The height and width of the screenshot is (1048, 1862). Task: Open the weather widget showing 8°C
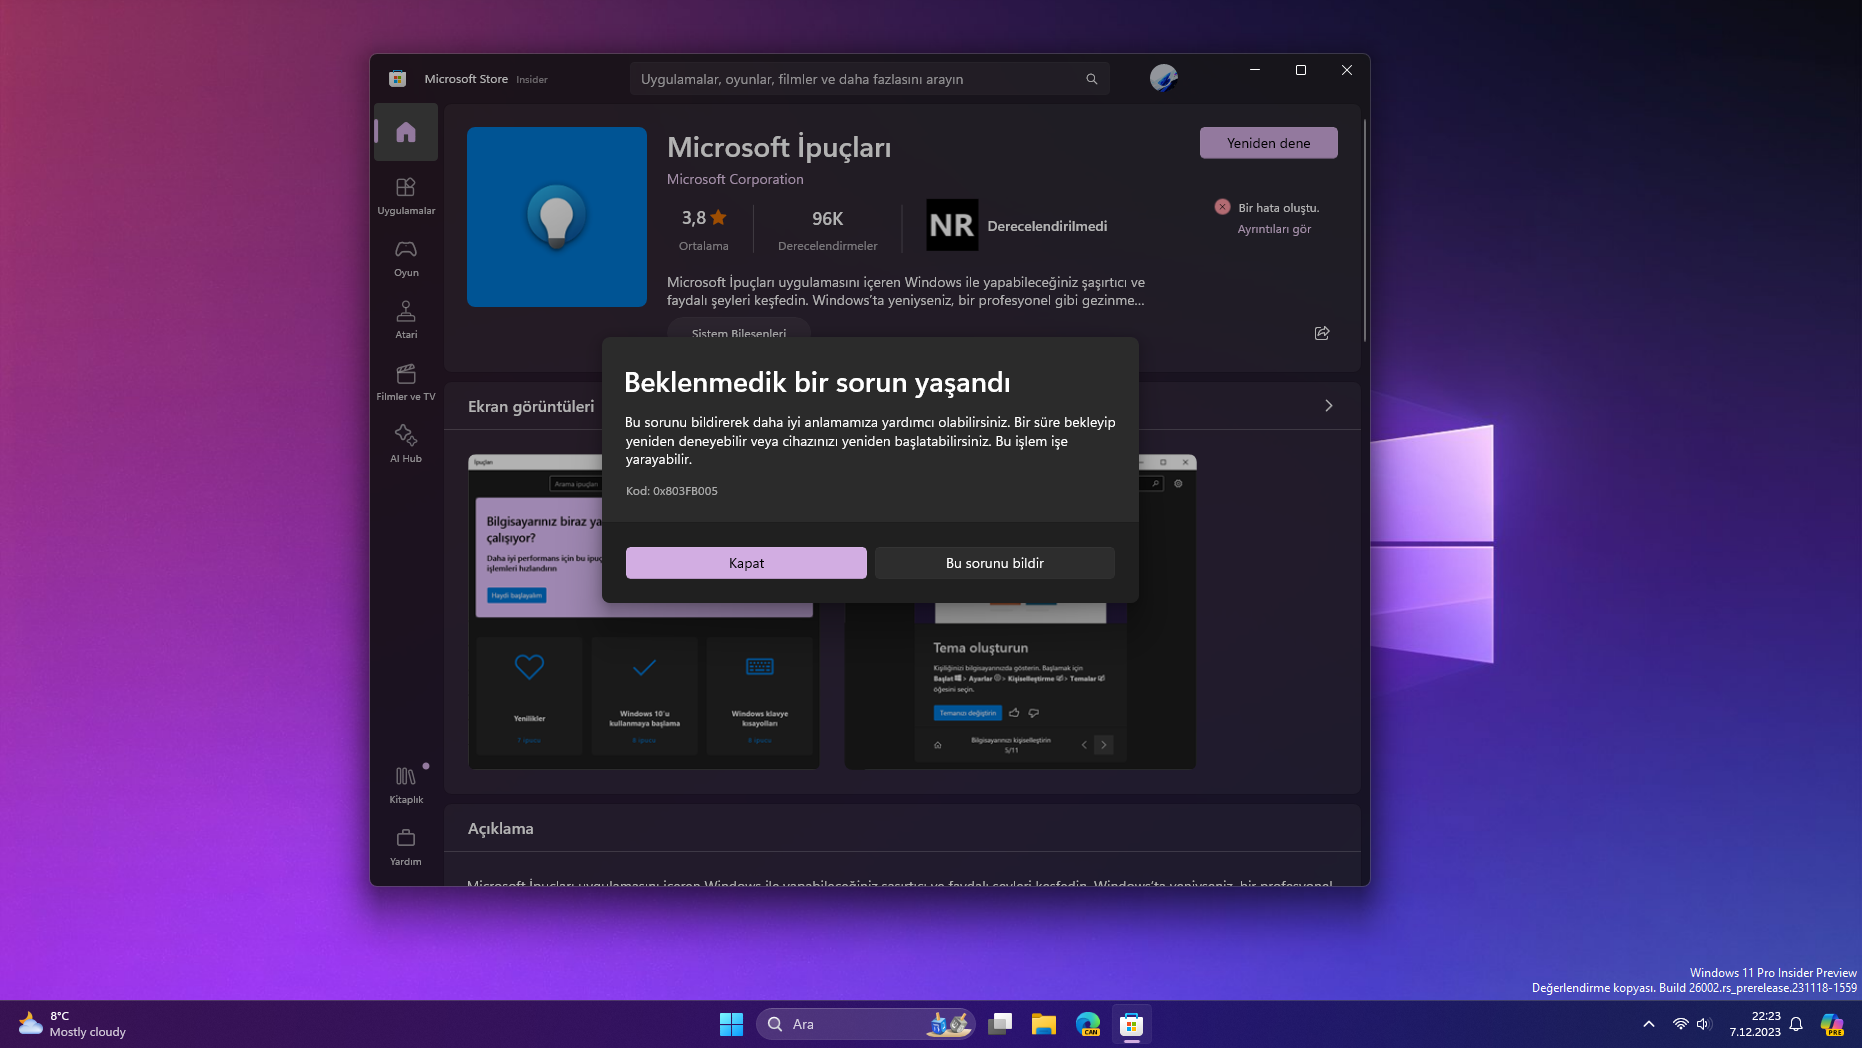tap(72, 1024)
